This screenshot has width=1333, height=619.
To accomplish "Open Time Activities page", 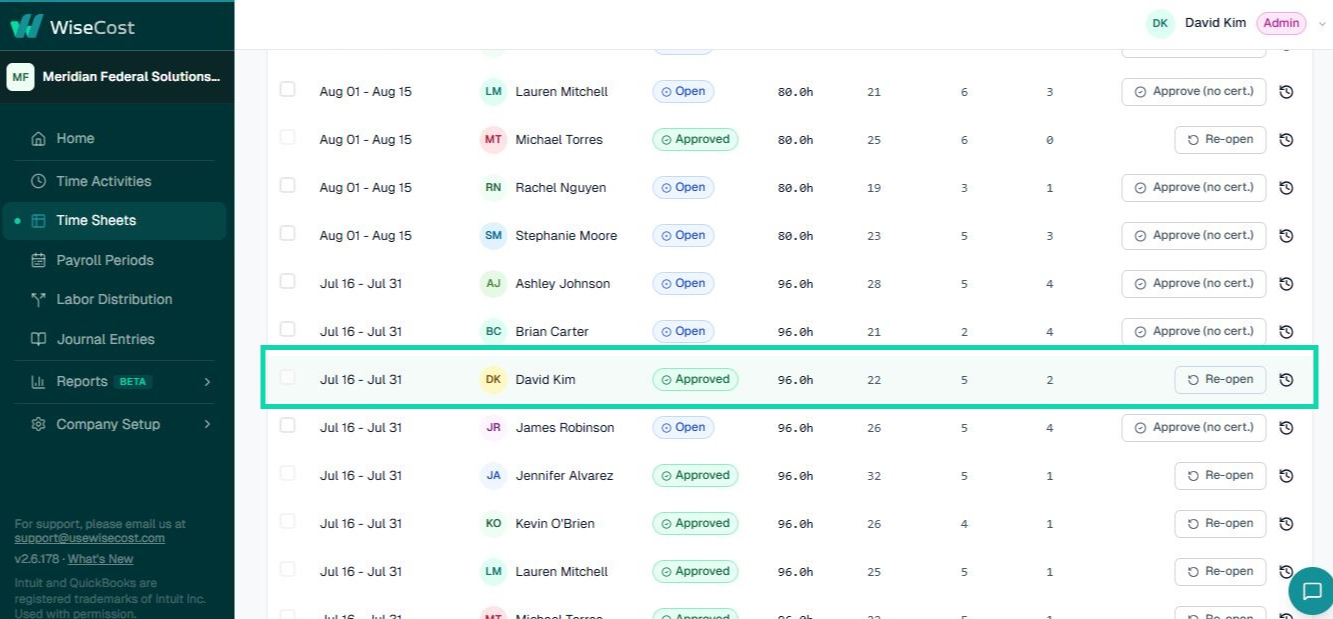I will coord(115,181).
